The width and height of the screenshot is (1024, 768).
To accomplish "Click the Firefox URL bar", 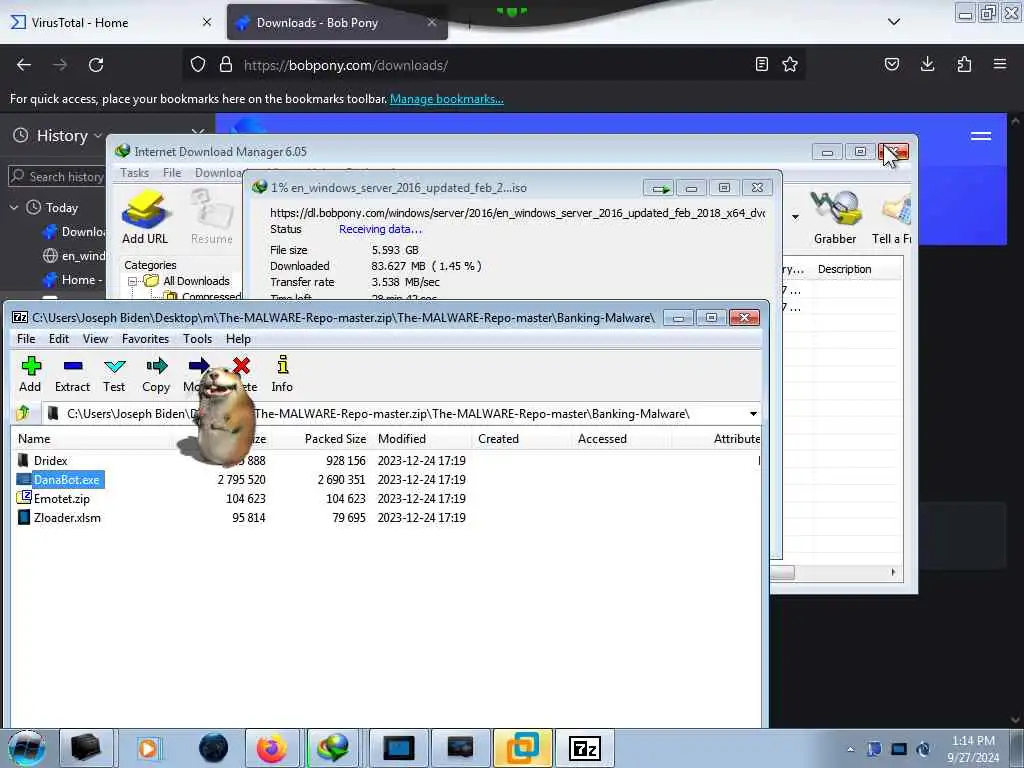I will point(496,65).
